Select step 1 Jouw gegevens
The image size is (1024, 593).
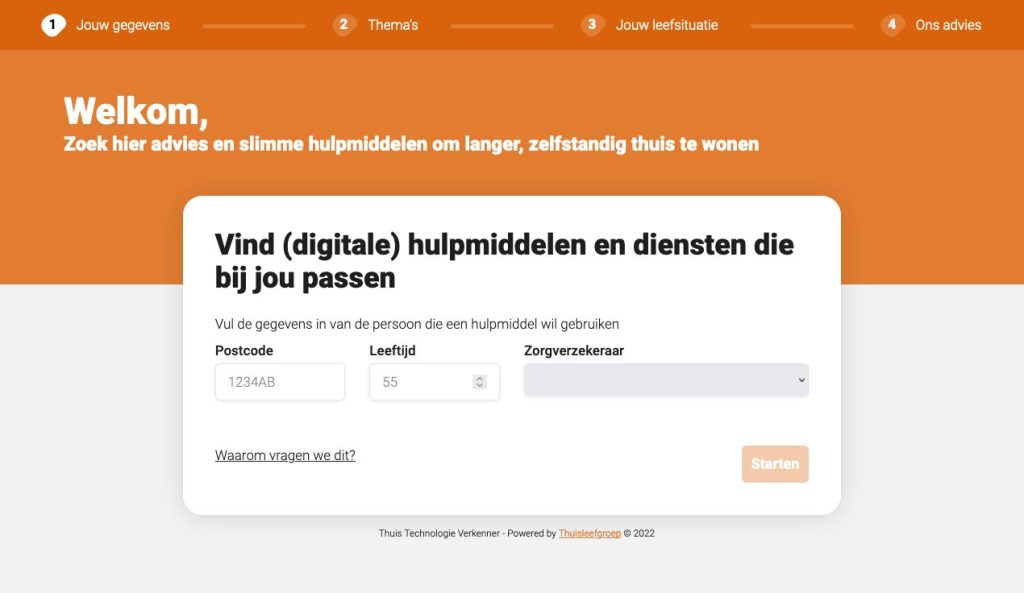tap(106, 25)
